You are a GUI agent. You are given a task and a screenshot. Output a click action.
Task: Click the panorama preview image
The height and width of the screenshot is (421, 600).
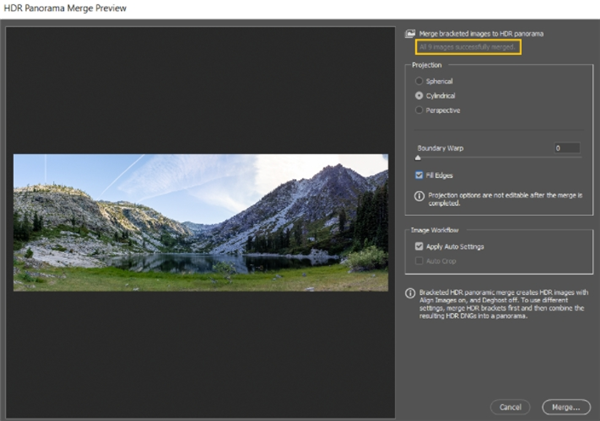point(200,222)
